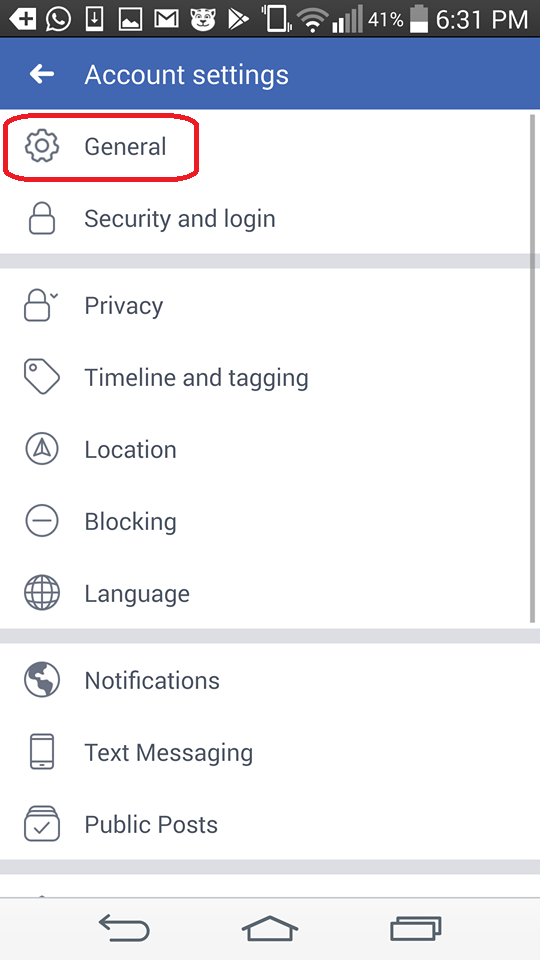
Task: Tap the Notifications earth icon
Action: click(42, 680)
